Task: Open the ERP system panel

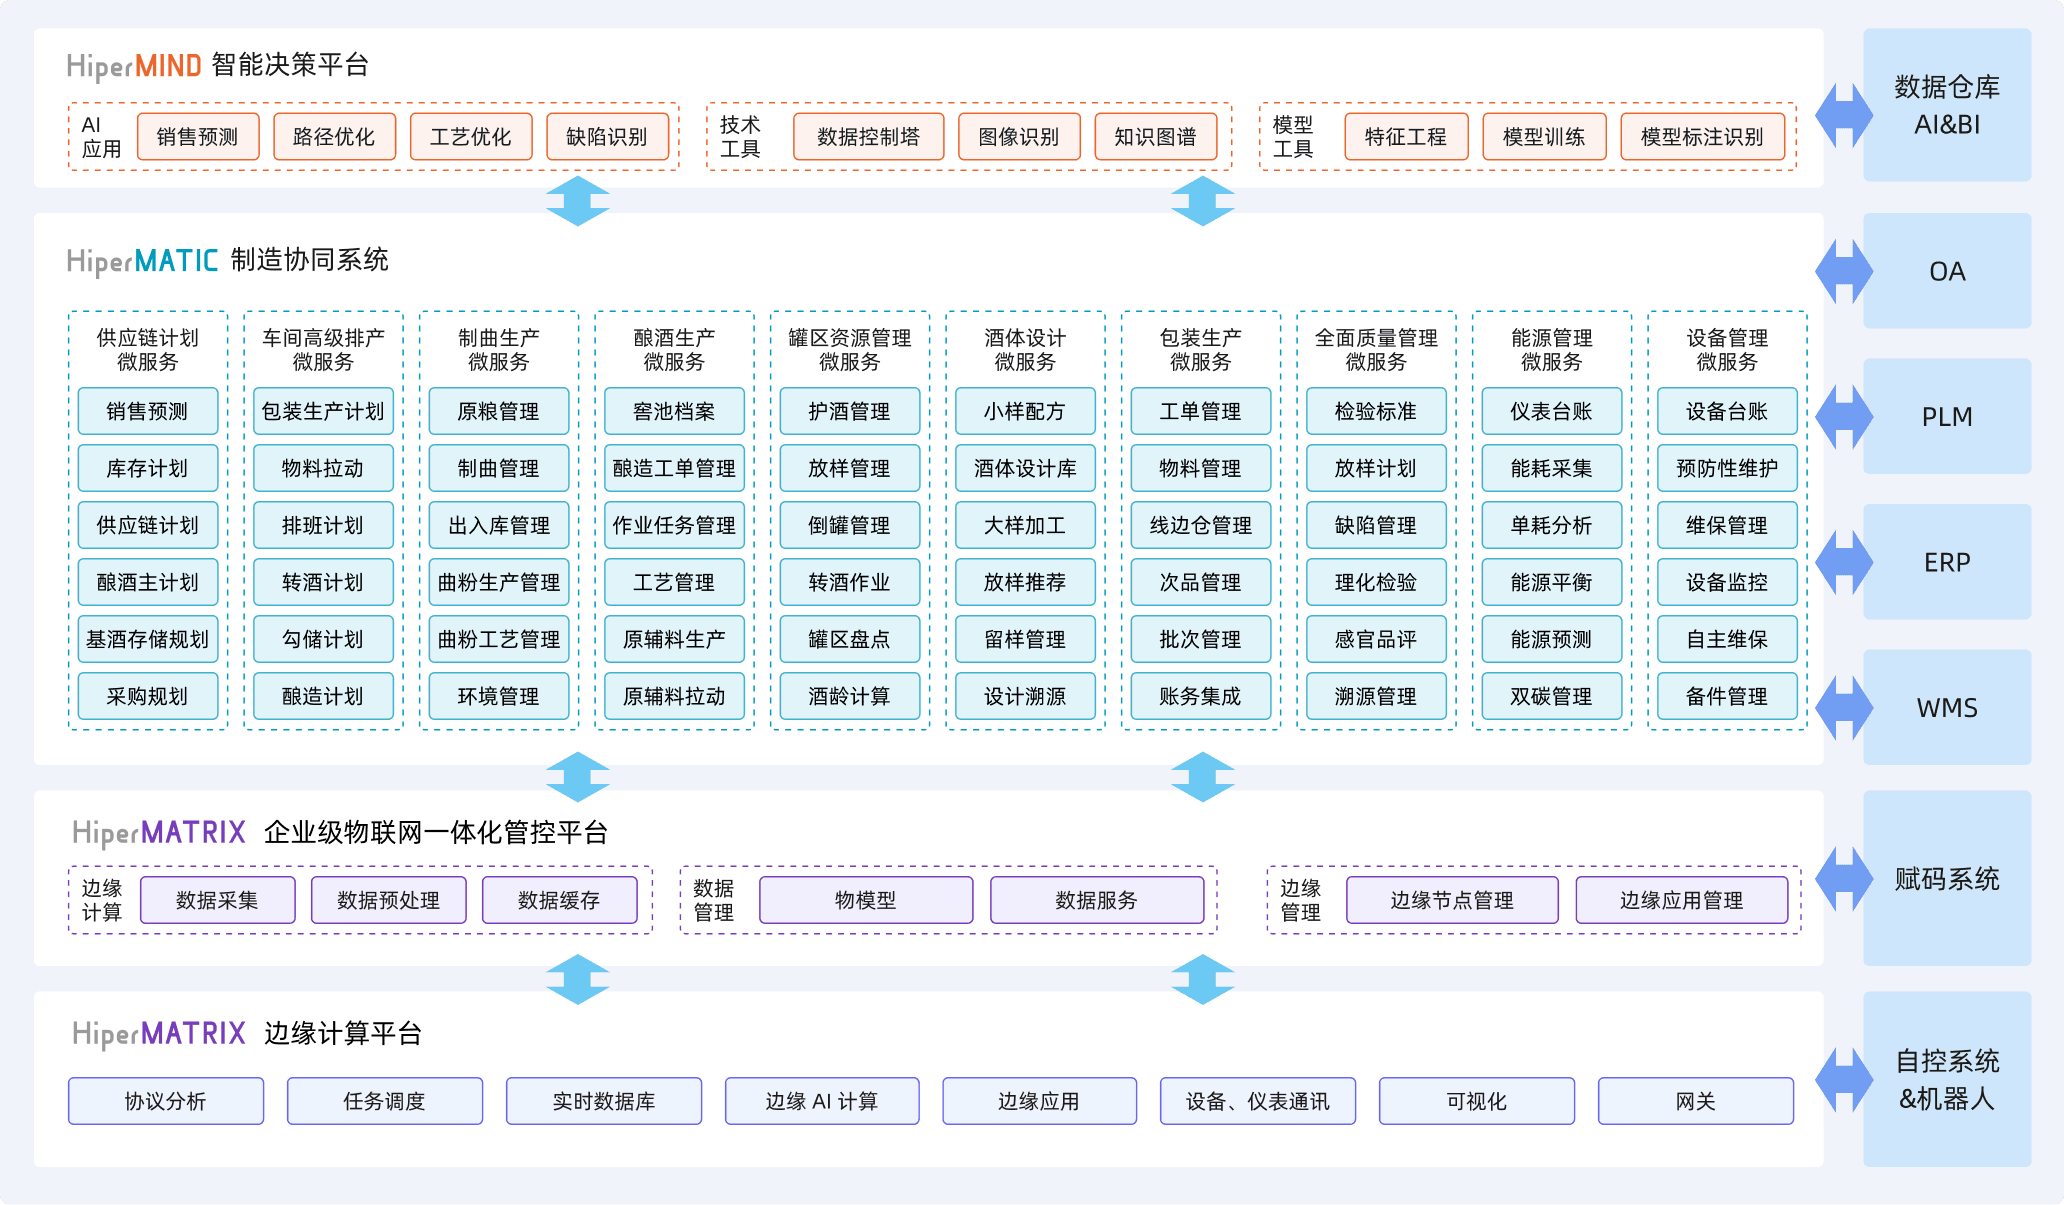Action: (x=1947, y=562)
